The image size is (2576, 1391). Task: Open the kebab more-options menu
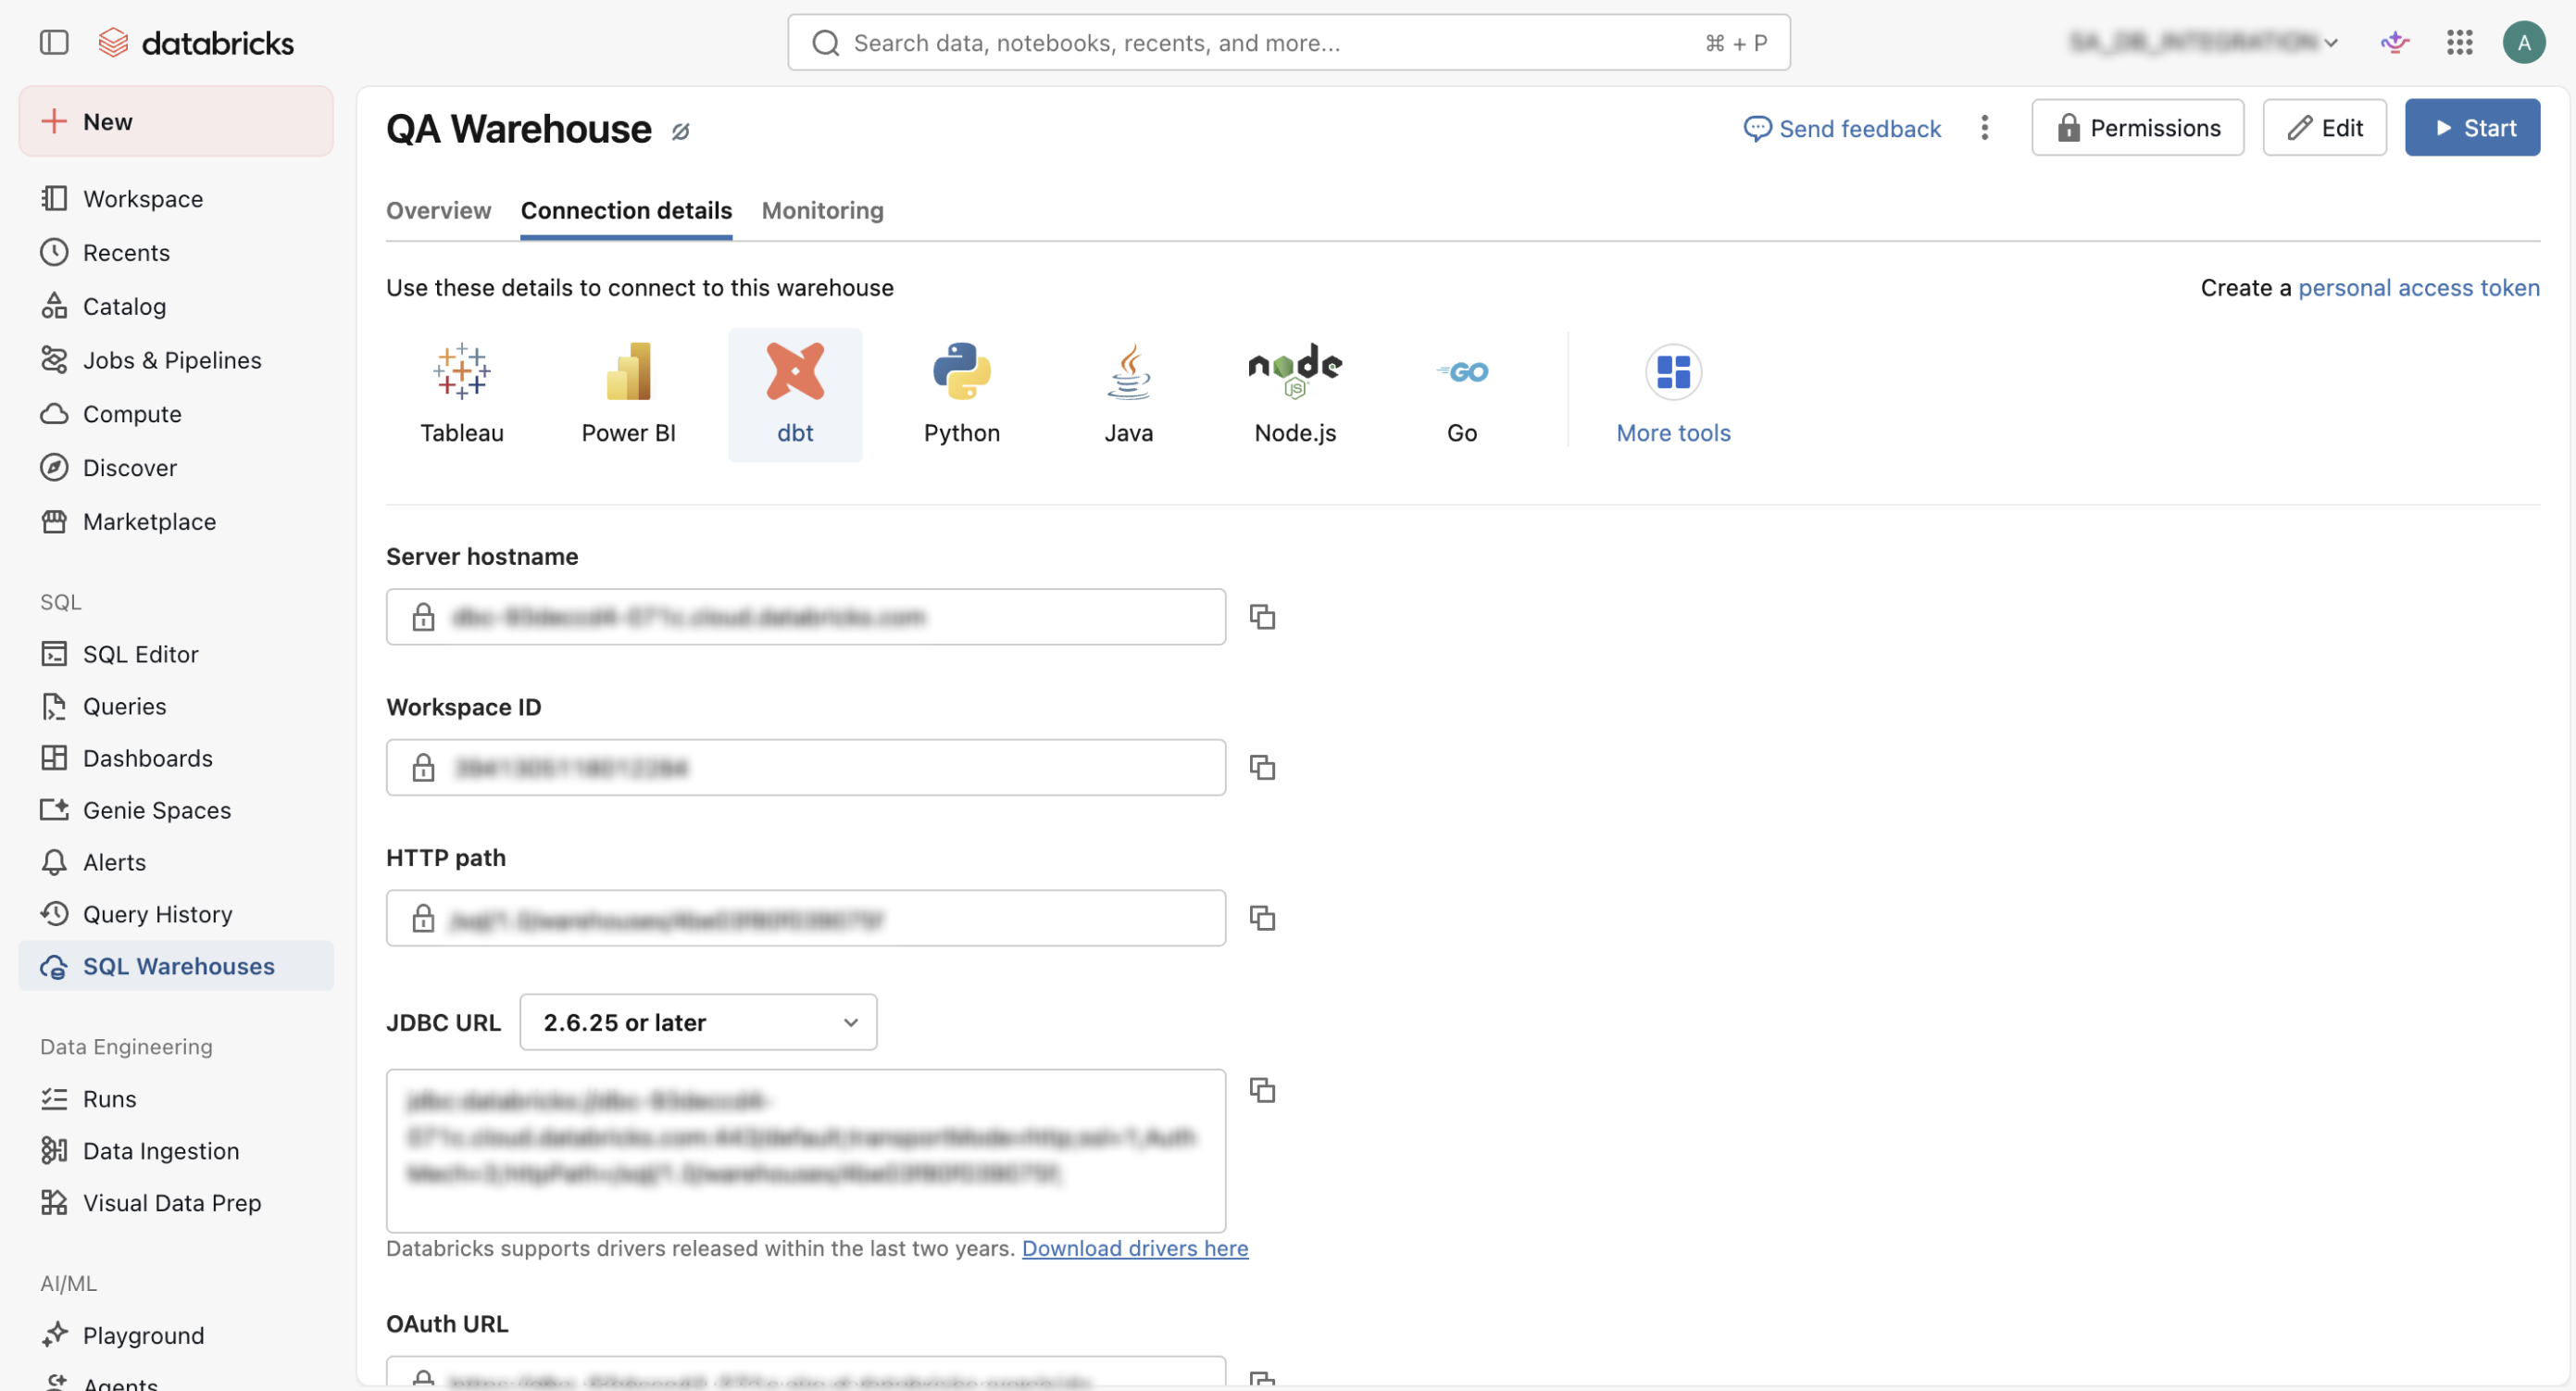click(1985, 128)
